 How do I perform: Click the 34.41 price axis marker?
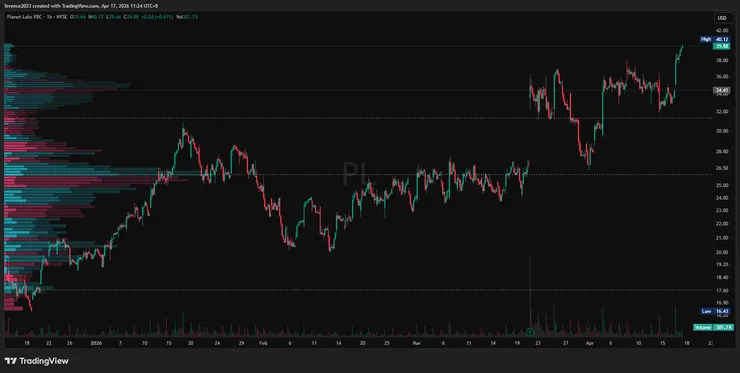722,90
